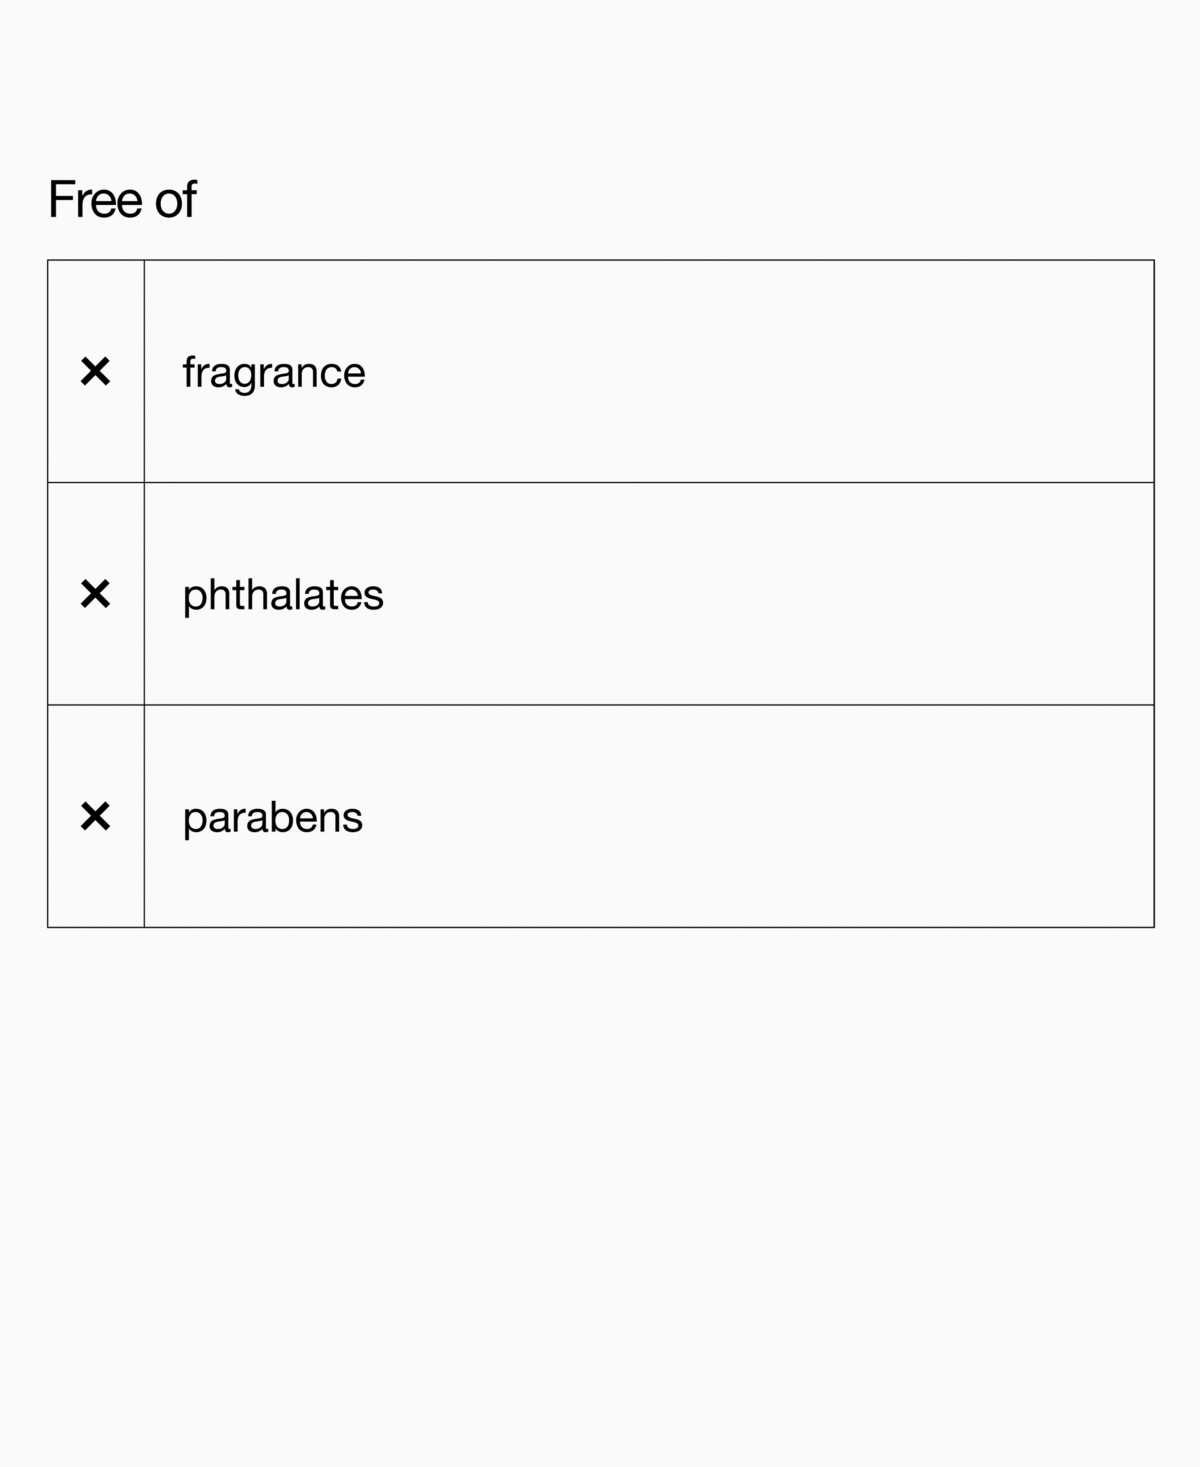Click the phthalates label text
This screenshot has height=1467, width=1200.
pyautogui.click(x=283, y=596)
